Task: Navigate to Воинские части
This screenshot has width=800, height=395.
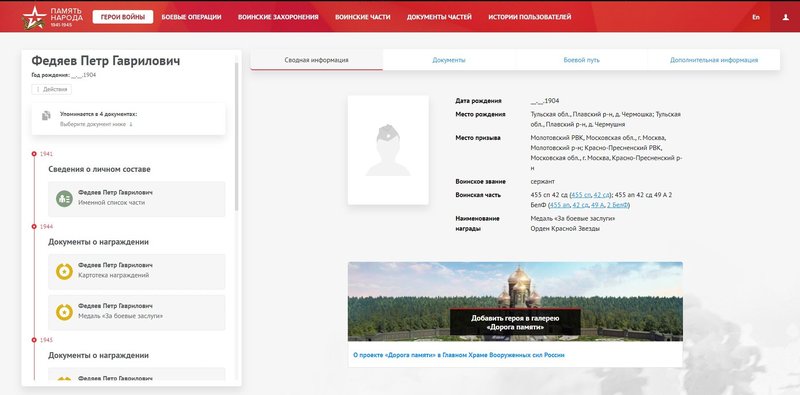Action: [x=363, y=17]
